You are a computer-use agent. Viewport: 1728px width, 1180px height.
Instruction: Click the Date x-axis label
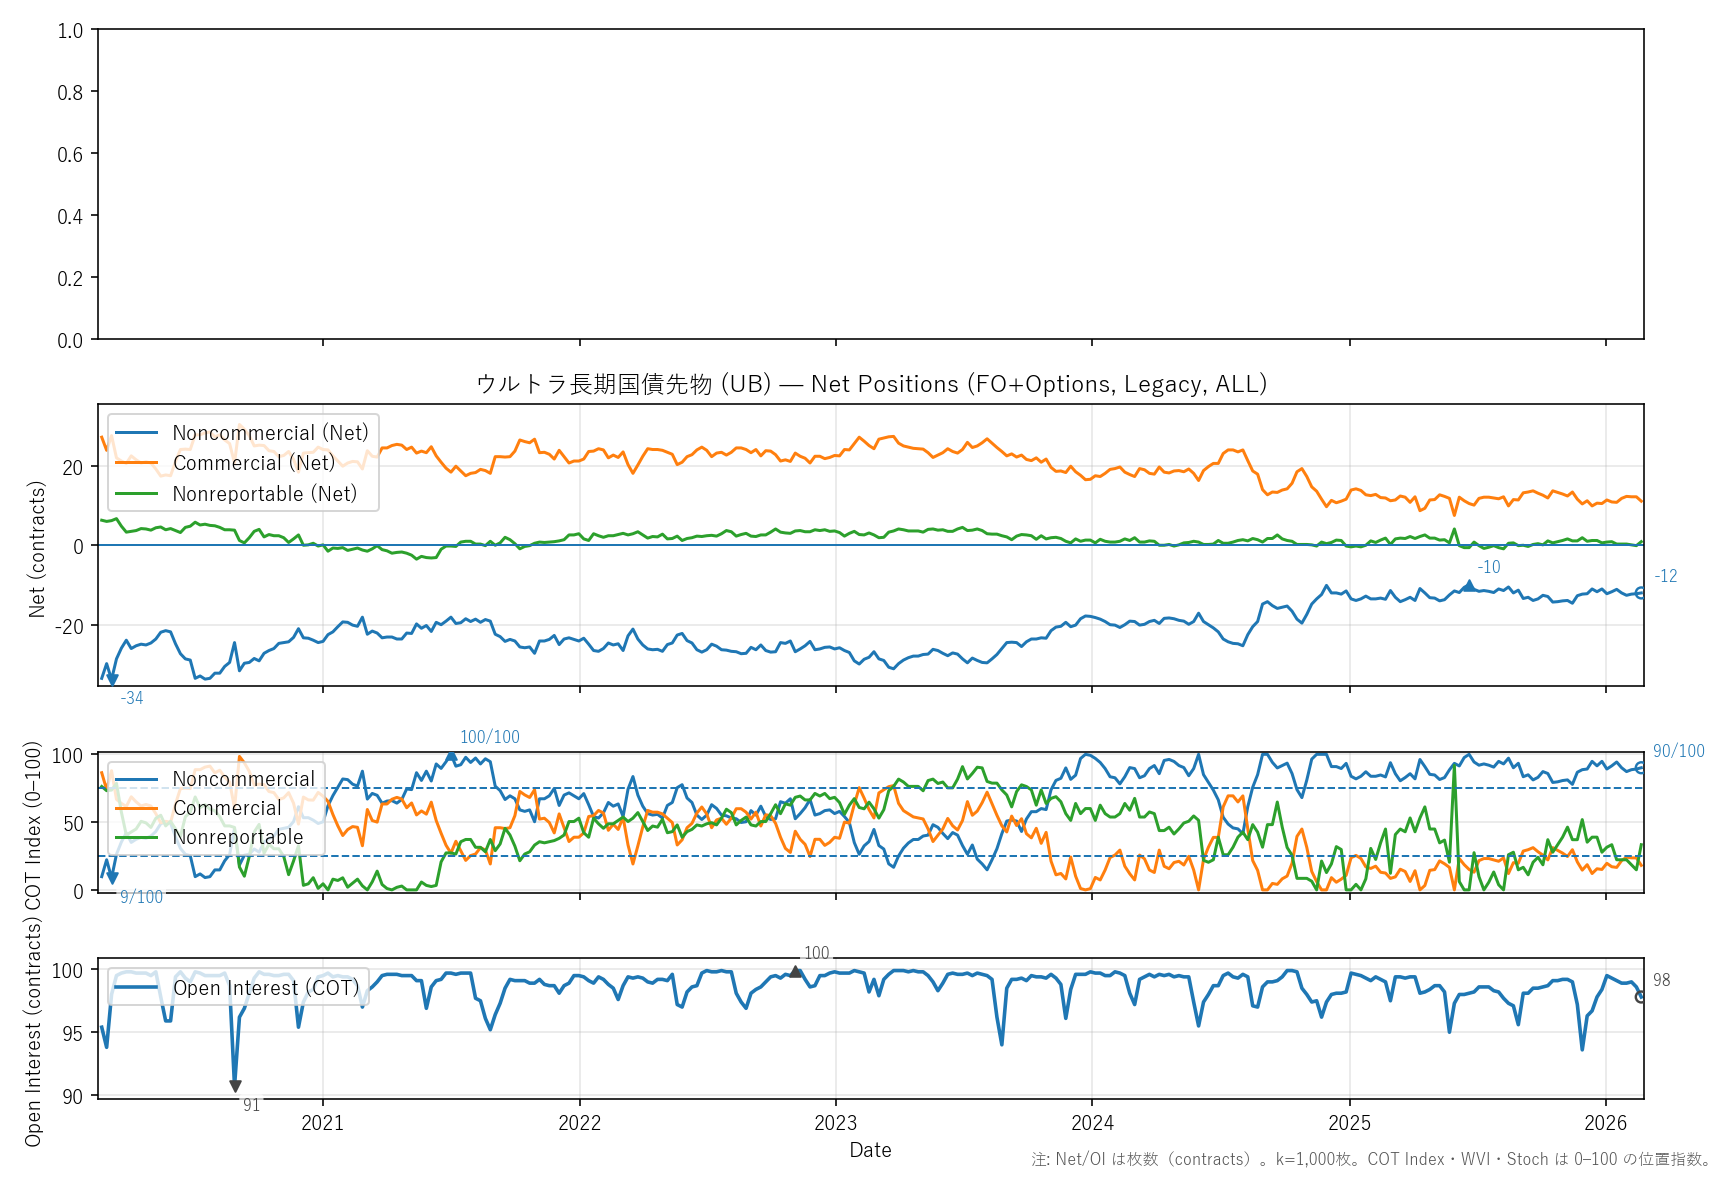point(870,1150)
